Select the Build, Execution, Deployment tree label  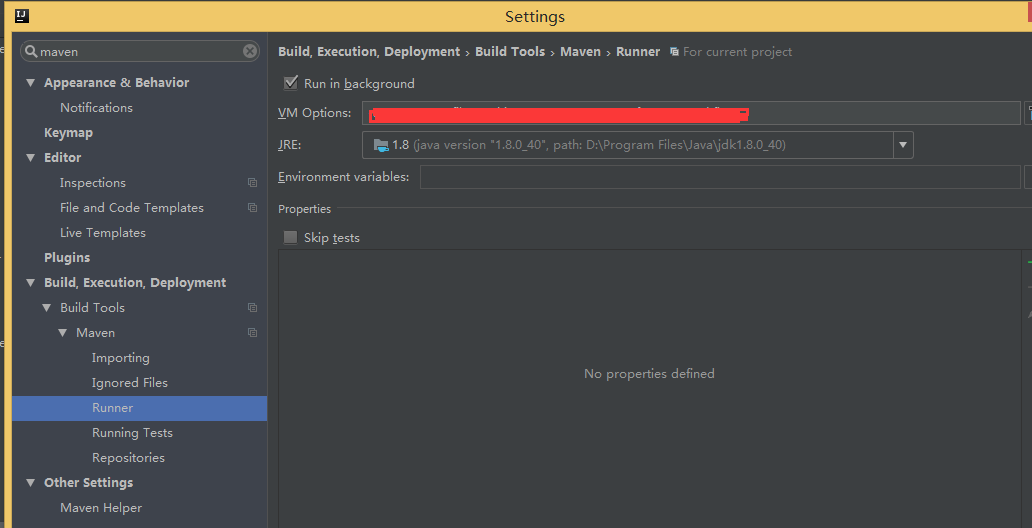[x=135, y=282]
